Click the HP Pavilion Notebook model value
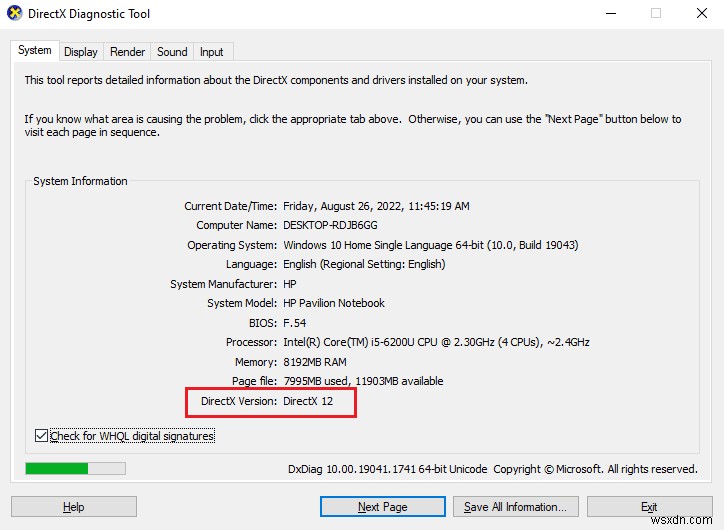This screenshot has height=530, width=724. 334,303
